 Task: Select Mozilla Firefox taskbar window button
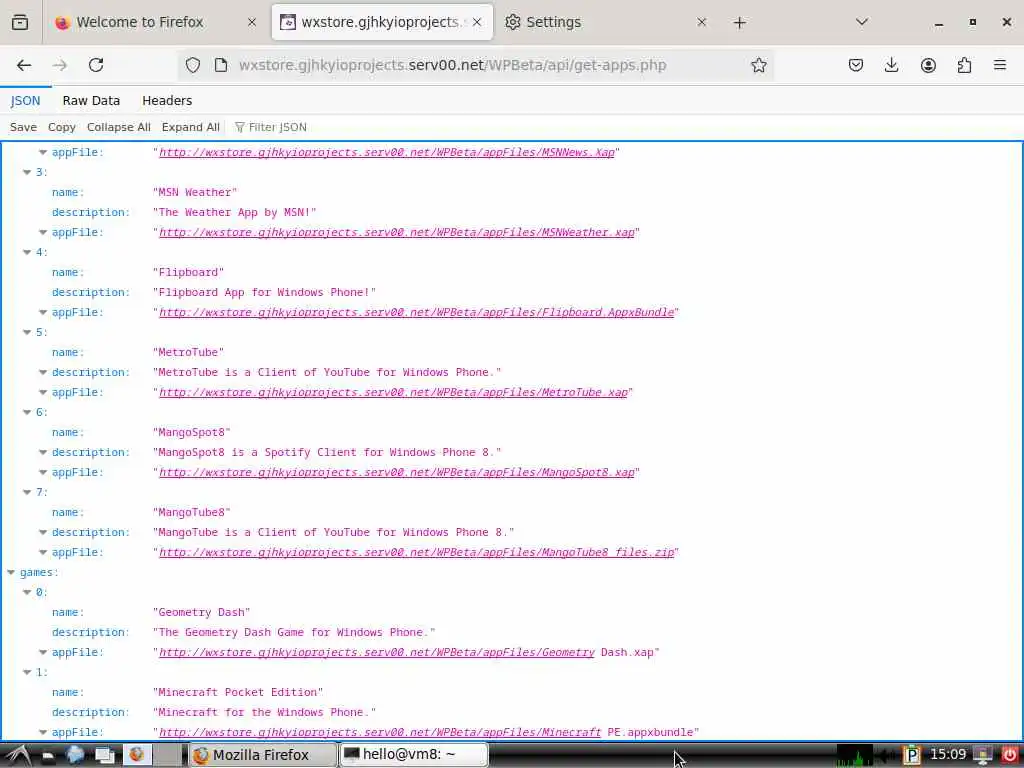tap(263, 755)
